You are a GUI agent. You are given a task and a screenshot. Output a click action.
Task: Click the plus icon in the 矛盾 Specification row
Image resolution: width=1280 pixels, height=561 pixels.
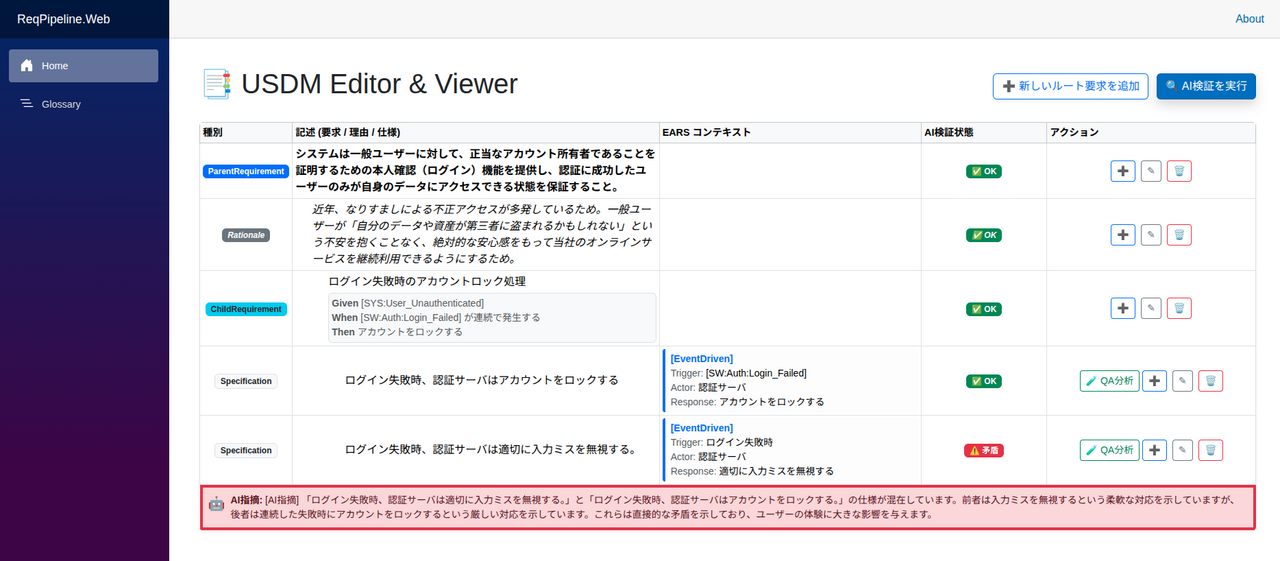pyautogui.click(x=1154, y=450)
